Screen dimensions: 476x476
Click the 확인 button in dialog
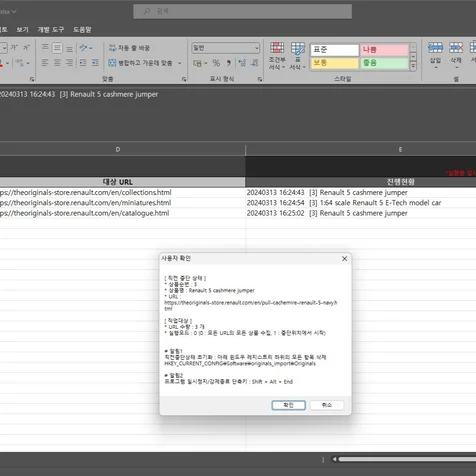click(x=288, y=405)
